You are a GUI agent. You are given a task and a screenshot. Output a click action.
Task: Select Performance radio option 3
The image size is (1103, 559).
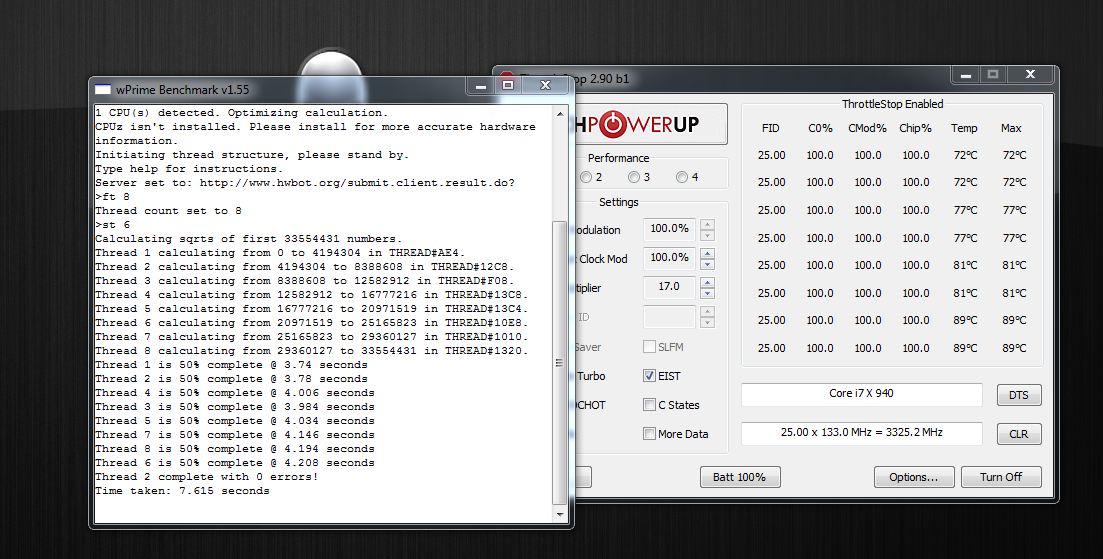tap(634, 177)
